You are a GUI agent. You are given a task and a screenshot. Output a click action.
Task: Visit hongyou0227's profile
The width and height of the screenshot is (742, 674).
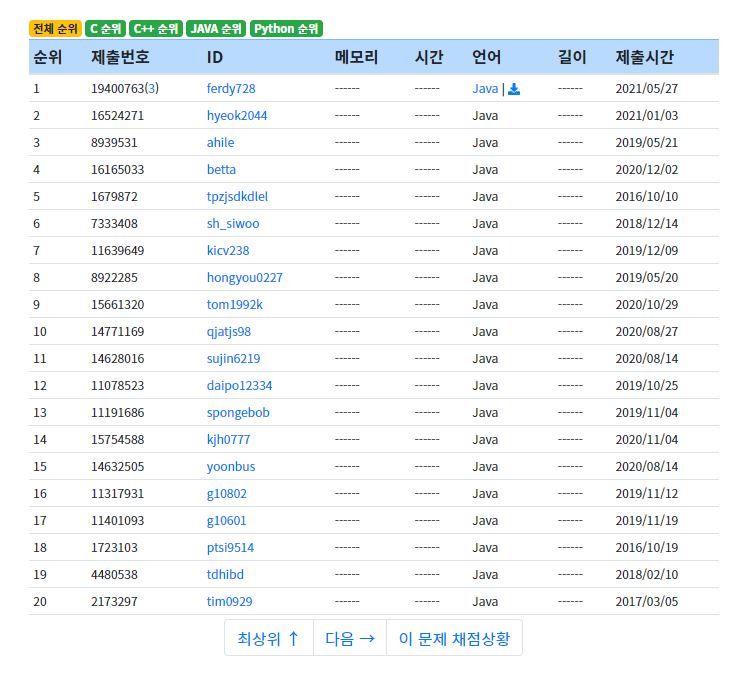244,277
